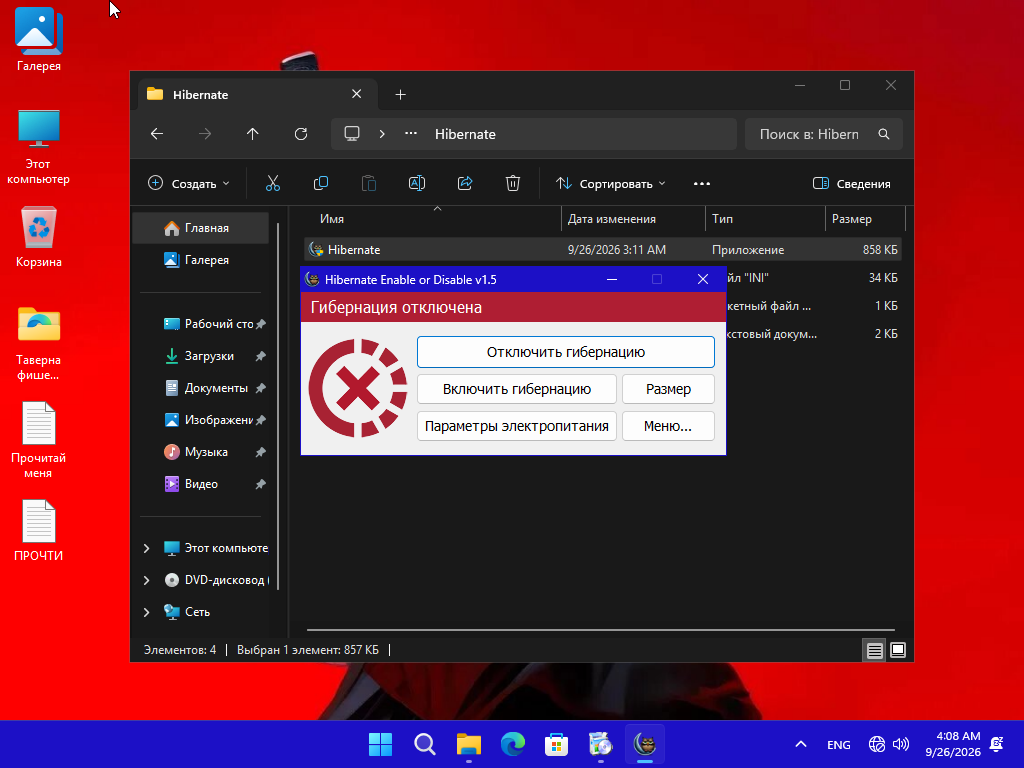Expand Сеть in navigation tree
The image size is (1024, 768).
[146, 612]
